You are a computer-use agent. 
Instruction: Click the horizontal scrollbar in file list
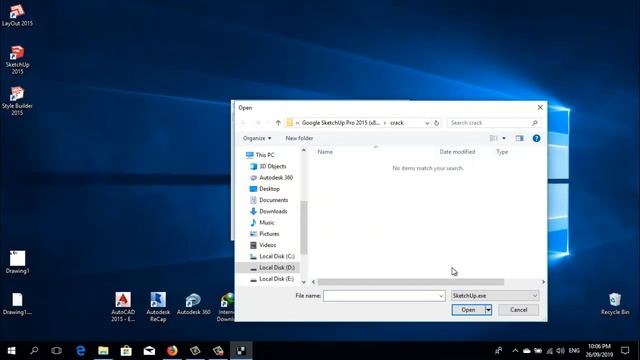coord(411,282)
